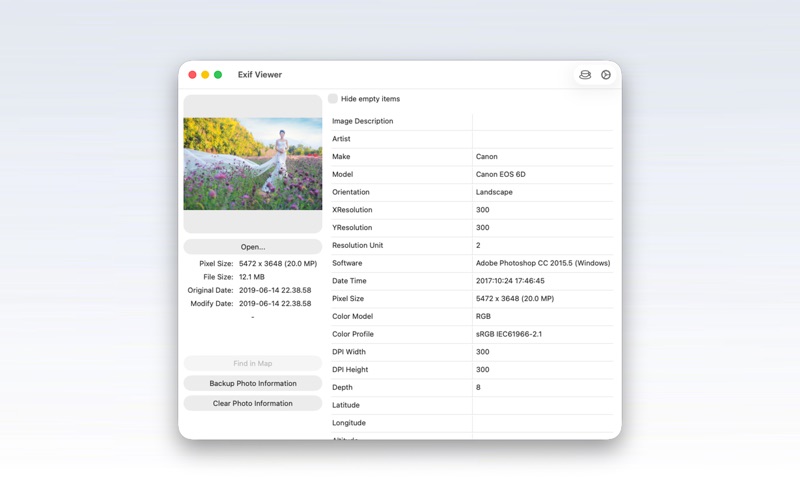The image size is (800, 500).
Task: Click the 2017:10:24 17:46:45 value
Action: click(510, 281)
